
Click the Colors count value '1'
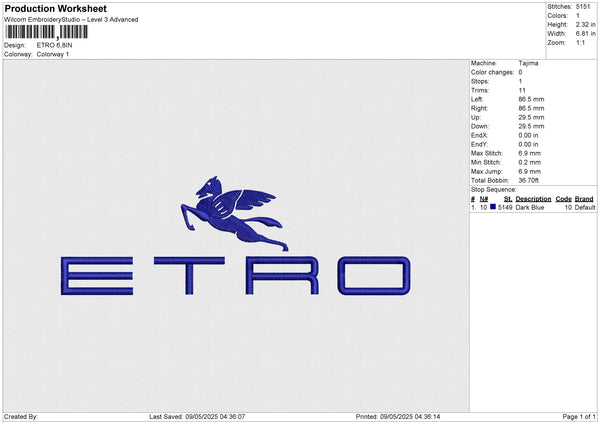point(578,16)
